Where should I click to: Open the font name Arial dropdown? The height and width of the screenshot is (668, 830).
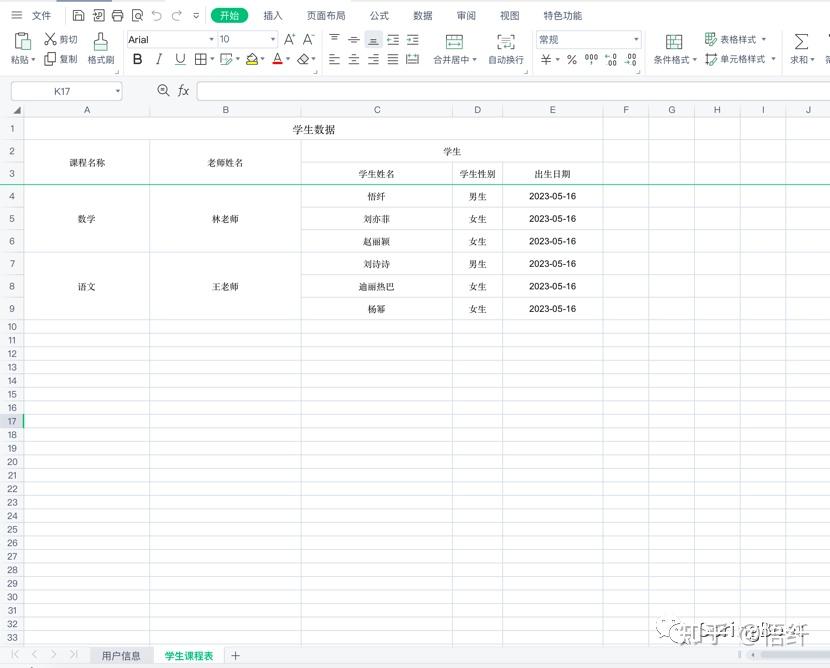tap(213, 40)
